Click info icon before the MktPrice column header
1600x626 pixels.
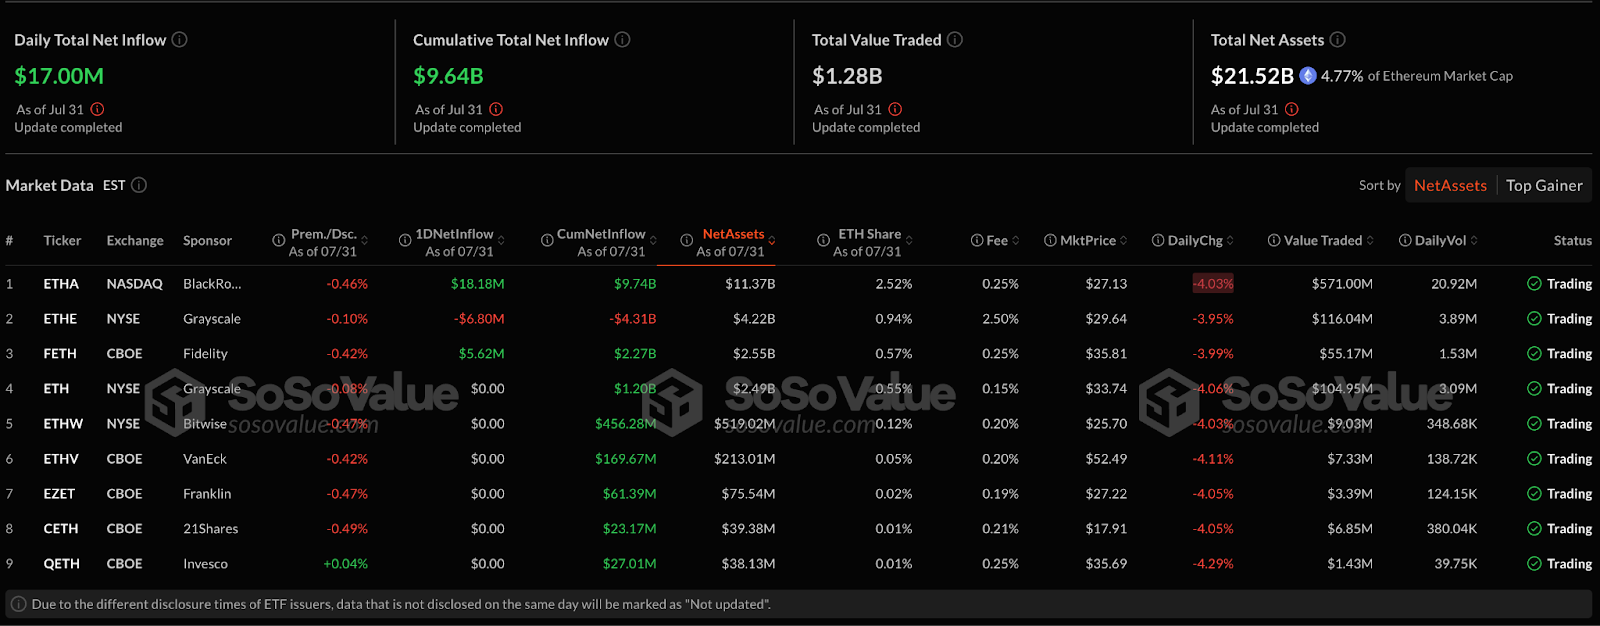point(1050,241)
